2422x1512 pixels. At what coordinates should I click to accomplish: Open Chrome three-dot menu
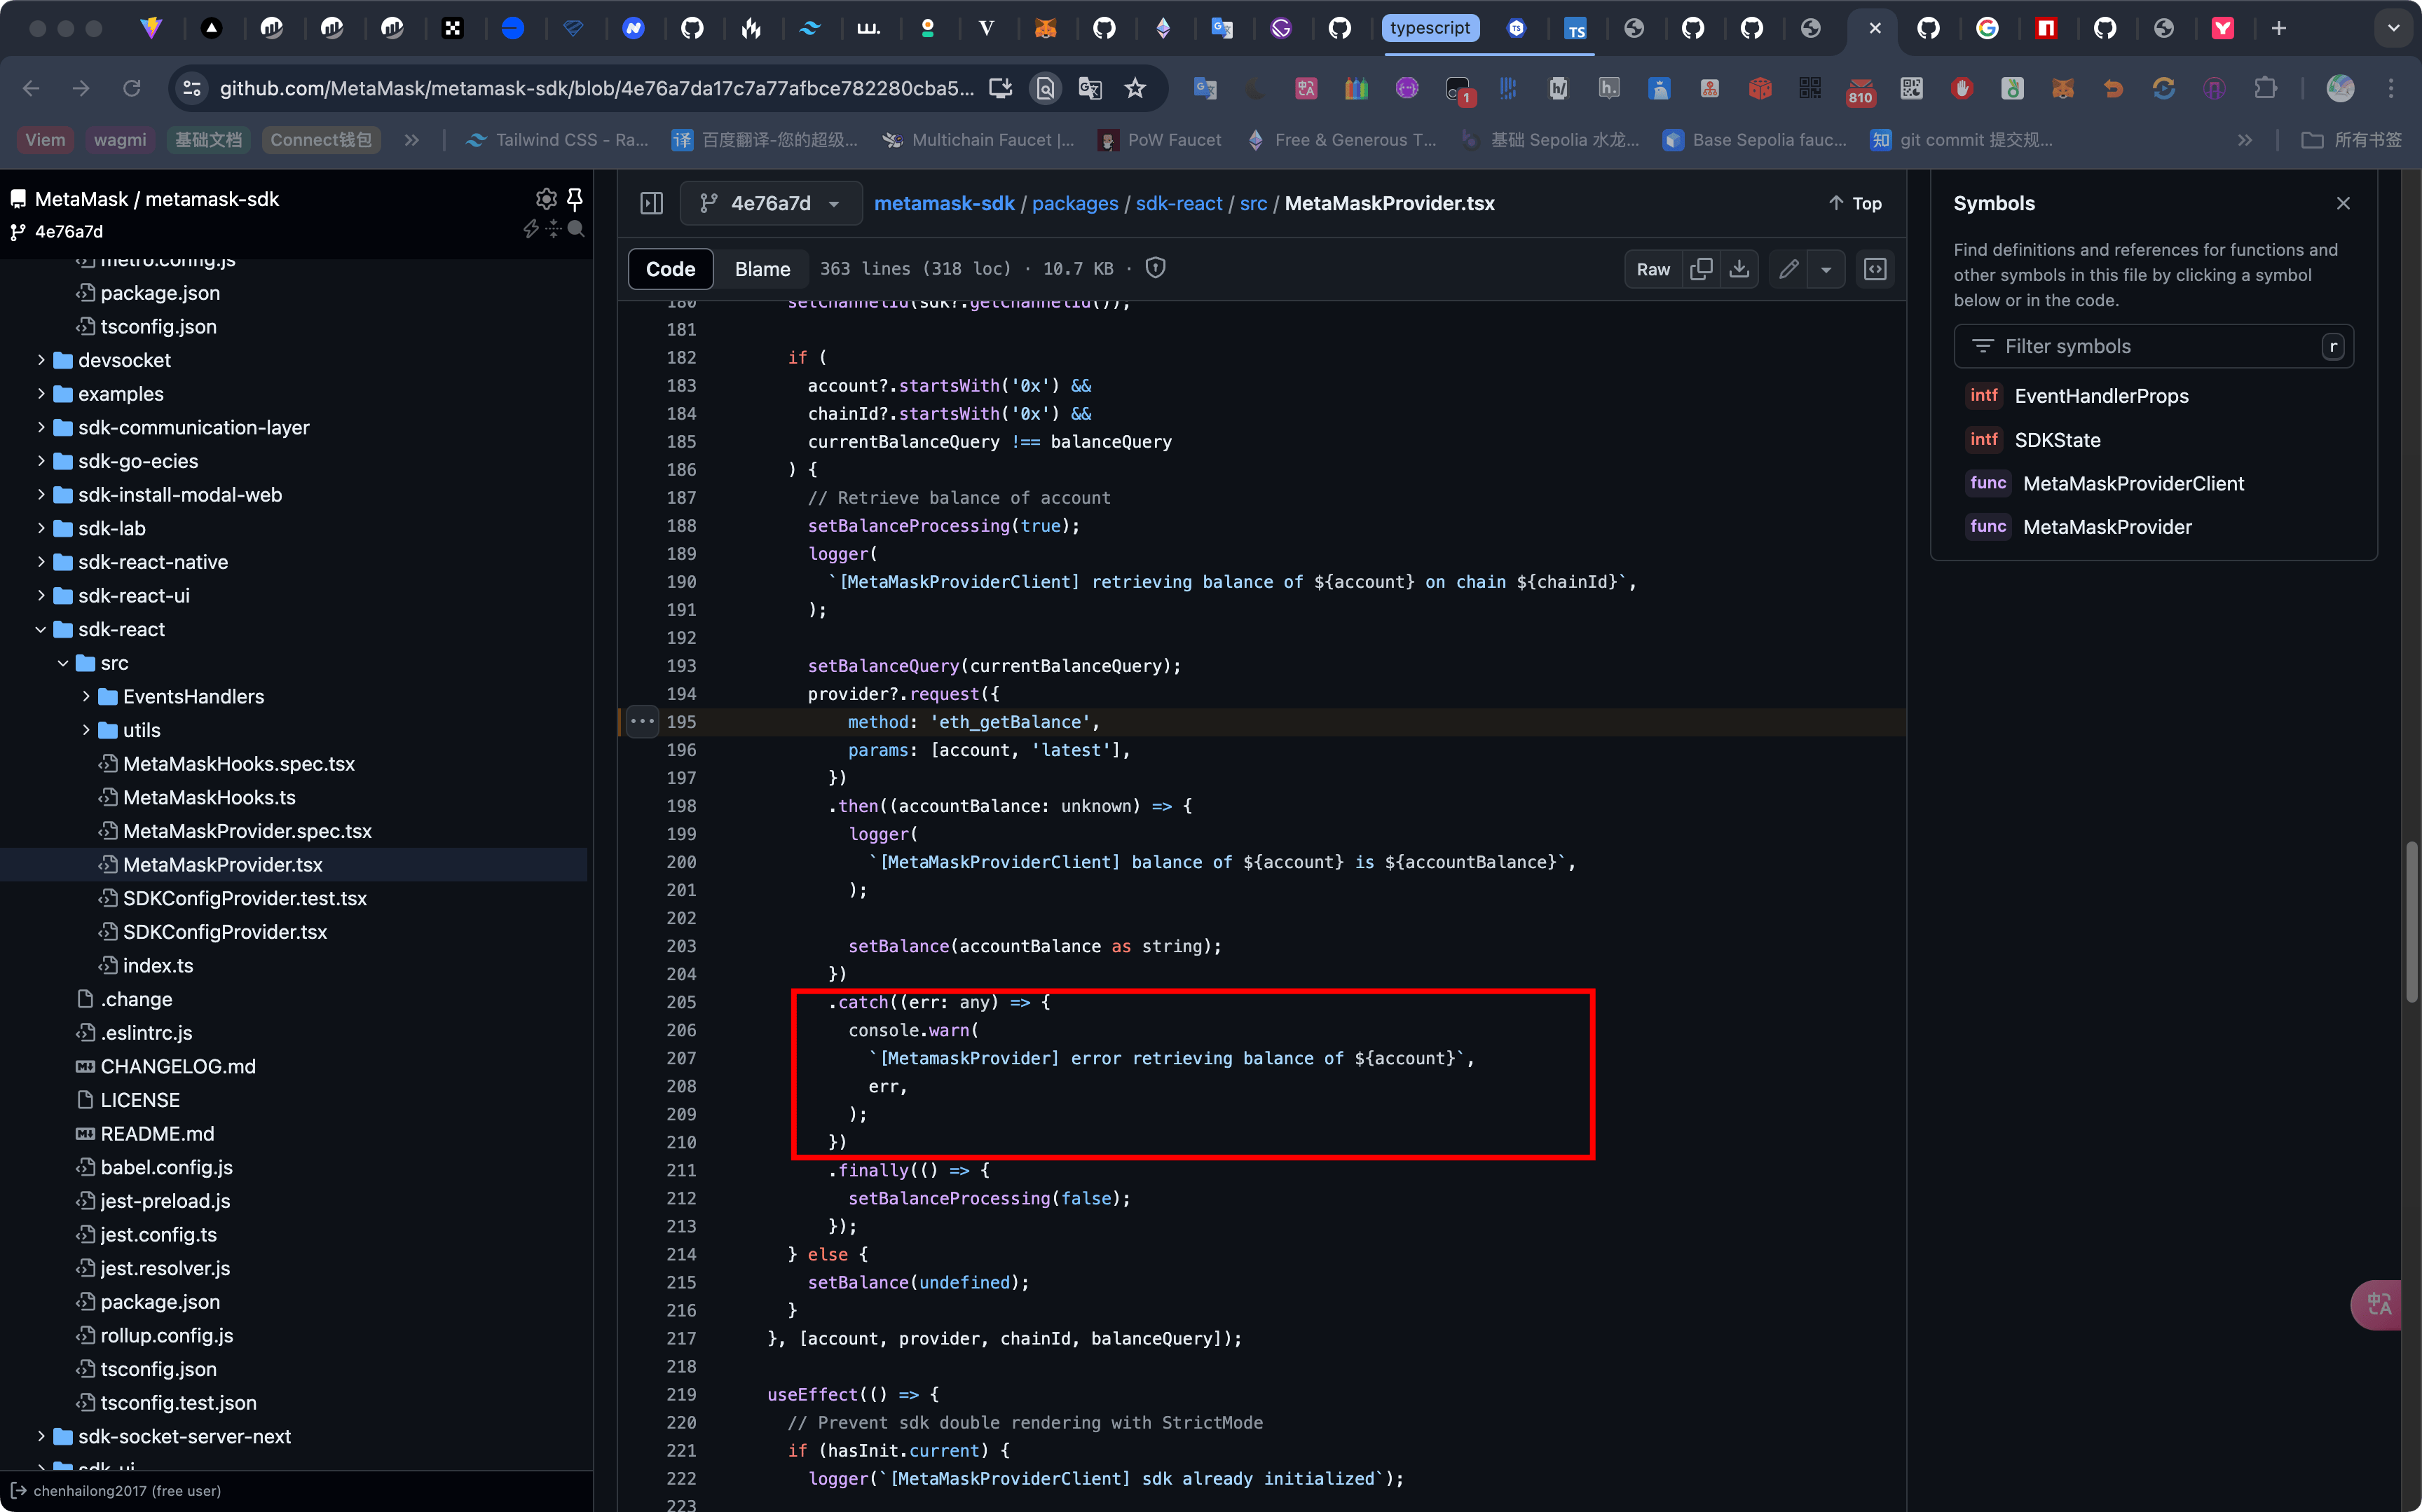pyautogui.click(x=2391, y=88)
